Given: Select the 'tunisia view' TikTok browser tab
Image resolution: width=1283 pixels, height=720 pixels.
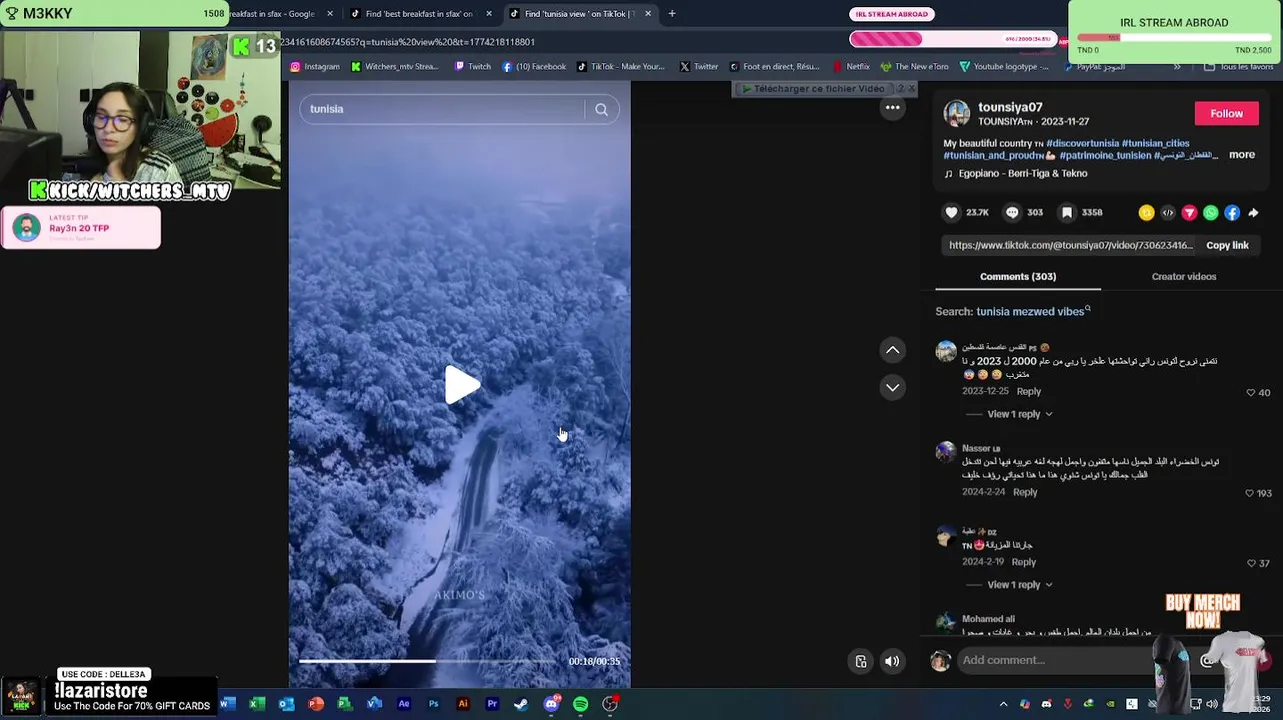Looking at the screenshot, I should [x=580, y=14].
